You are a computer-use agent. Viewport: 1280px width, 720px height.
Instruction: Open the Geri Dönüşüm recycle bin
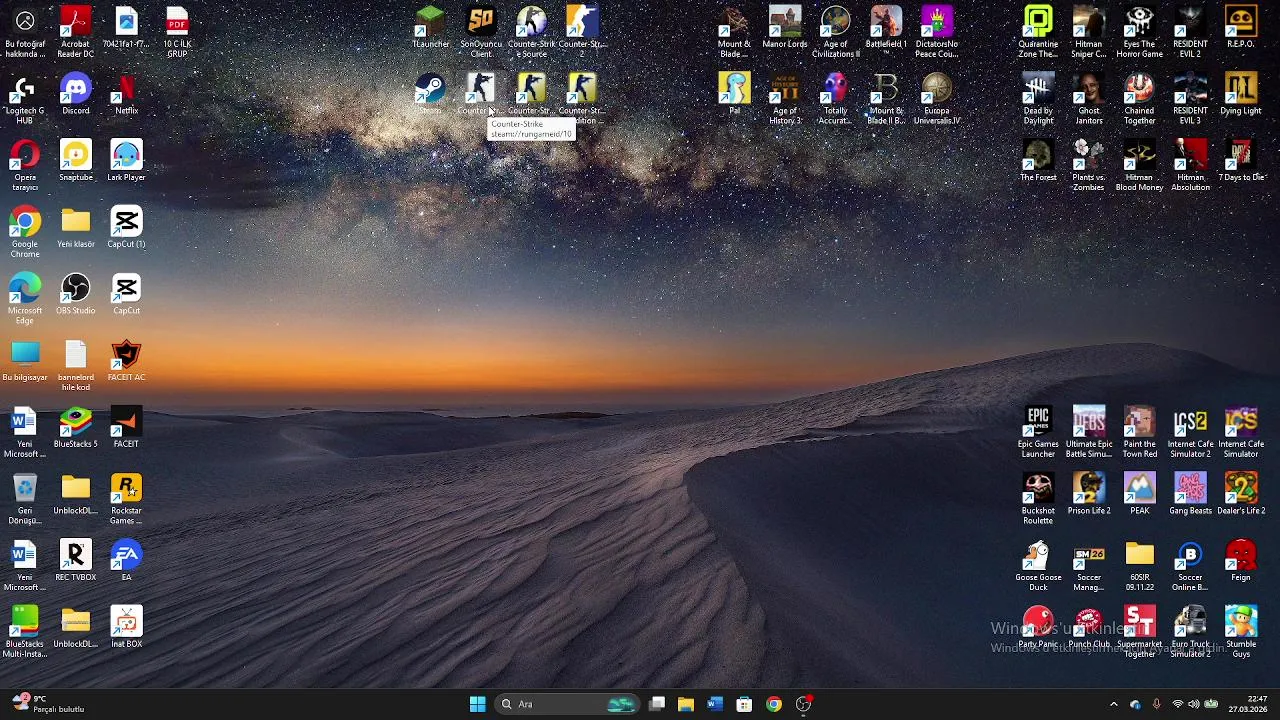[x=25, y=499]
